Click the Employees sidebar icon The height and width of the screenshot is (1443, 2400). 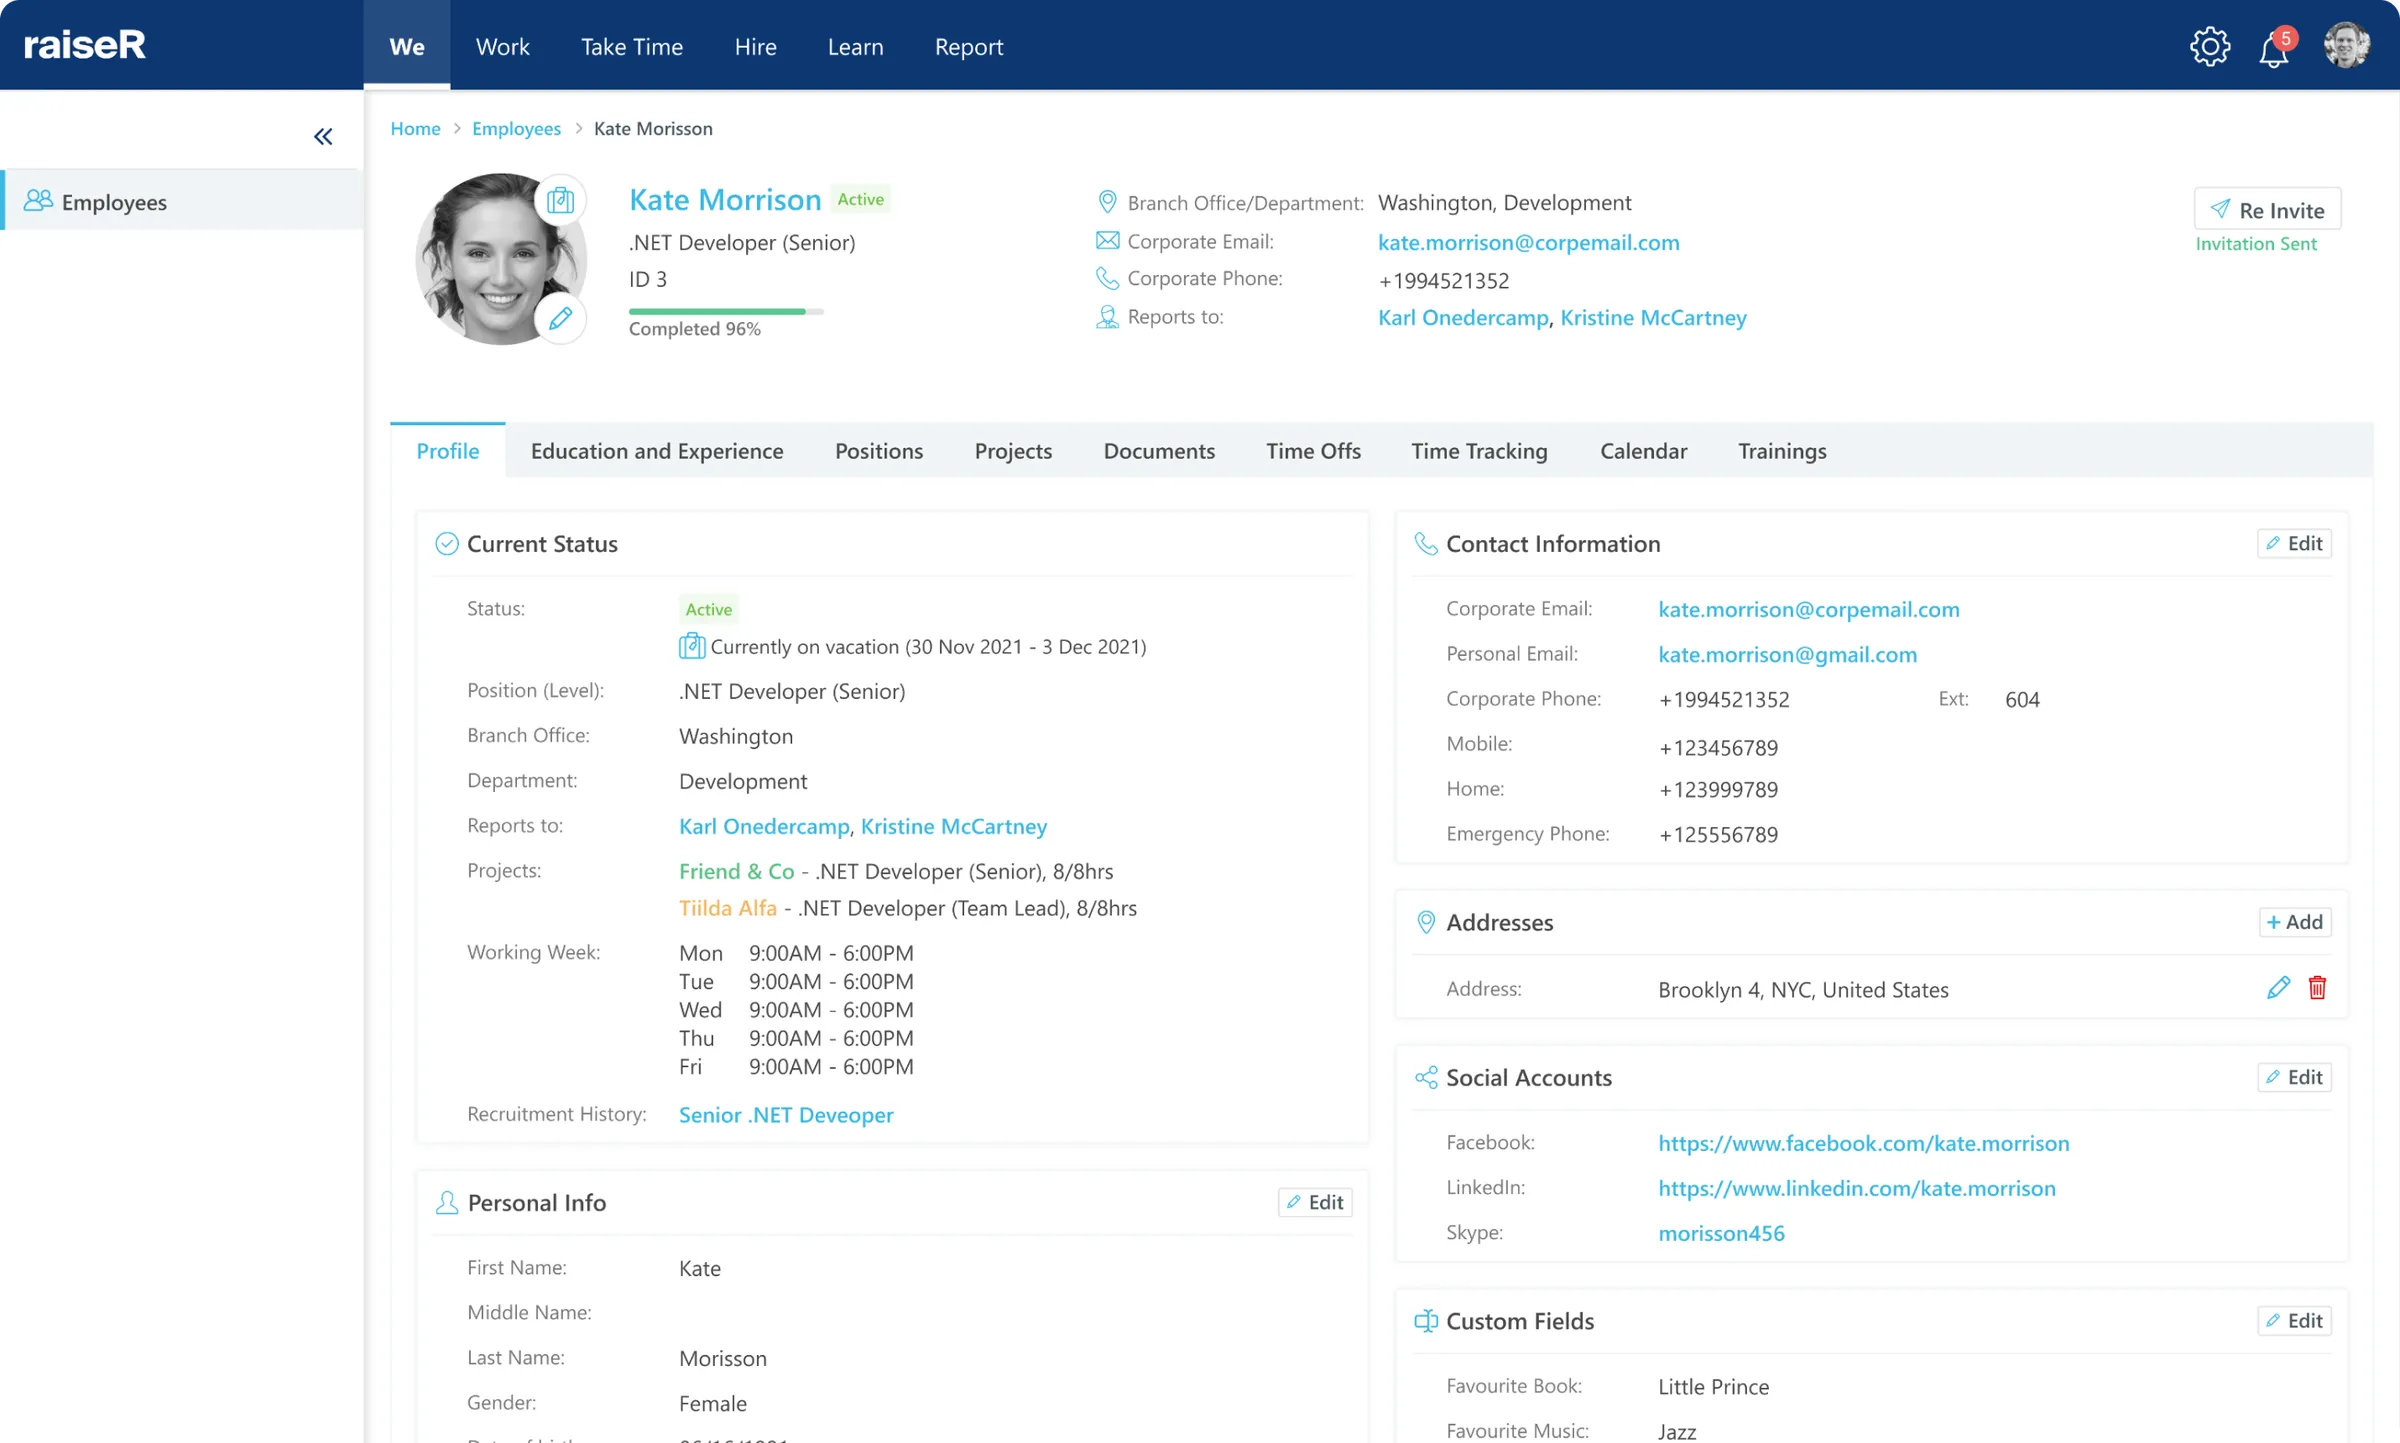38,201
